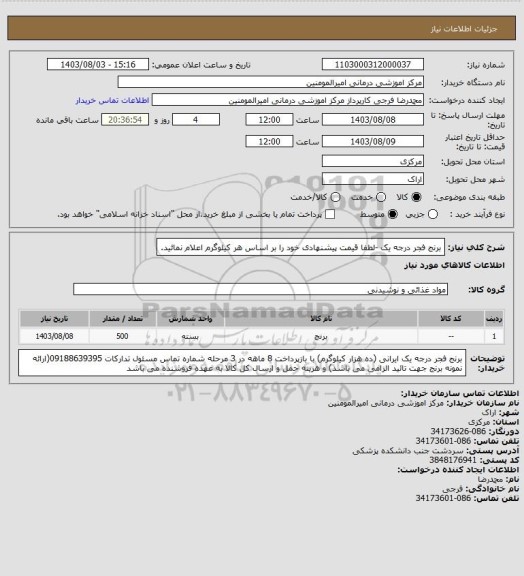Select the جزیی purchase type radio
This screenshot has height=576, width=524.
click(433, 214)
